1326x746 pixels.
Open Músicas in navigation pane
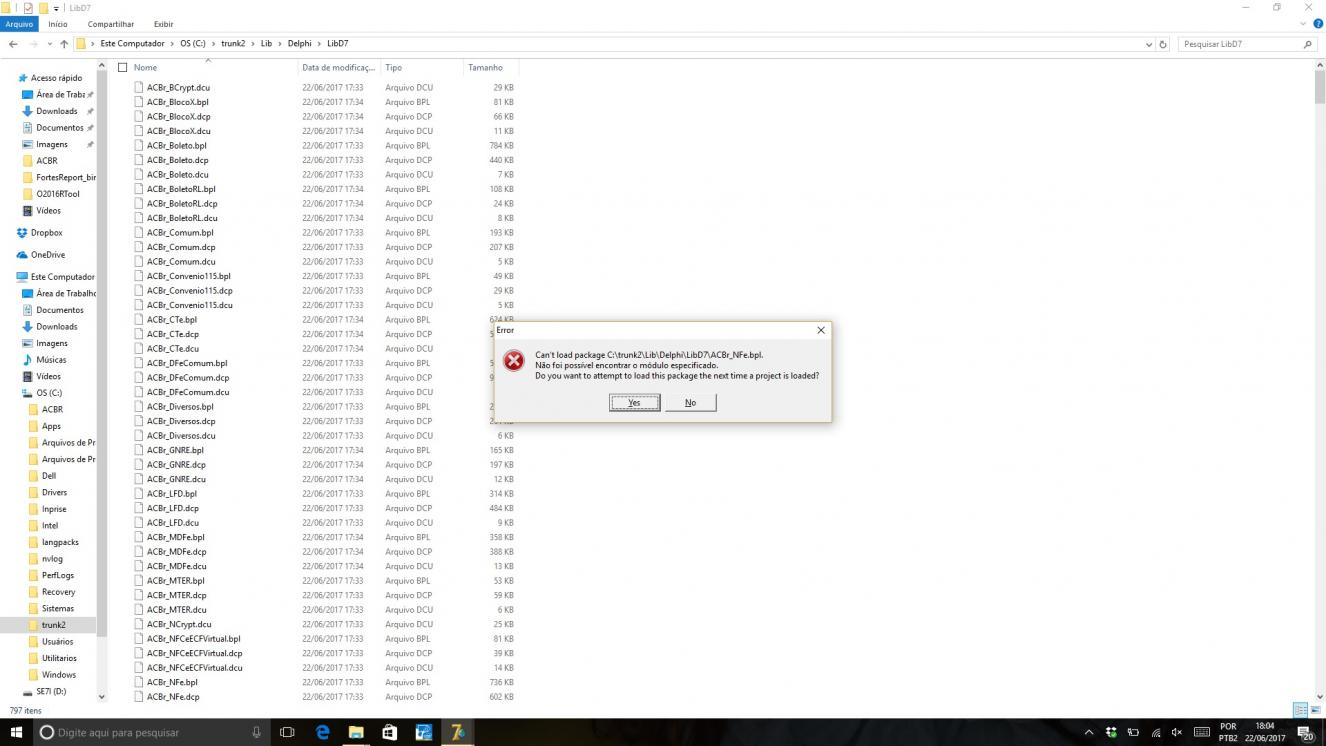[x=51, y=360]
